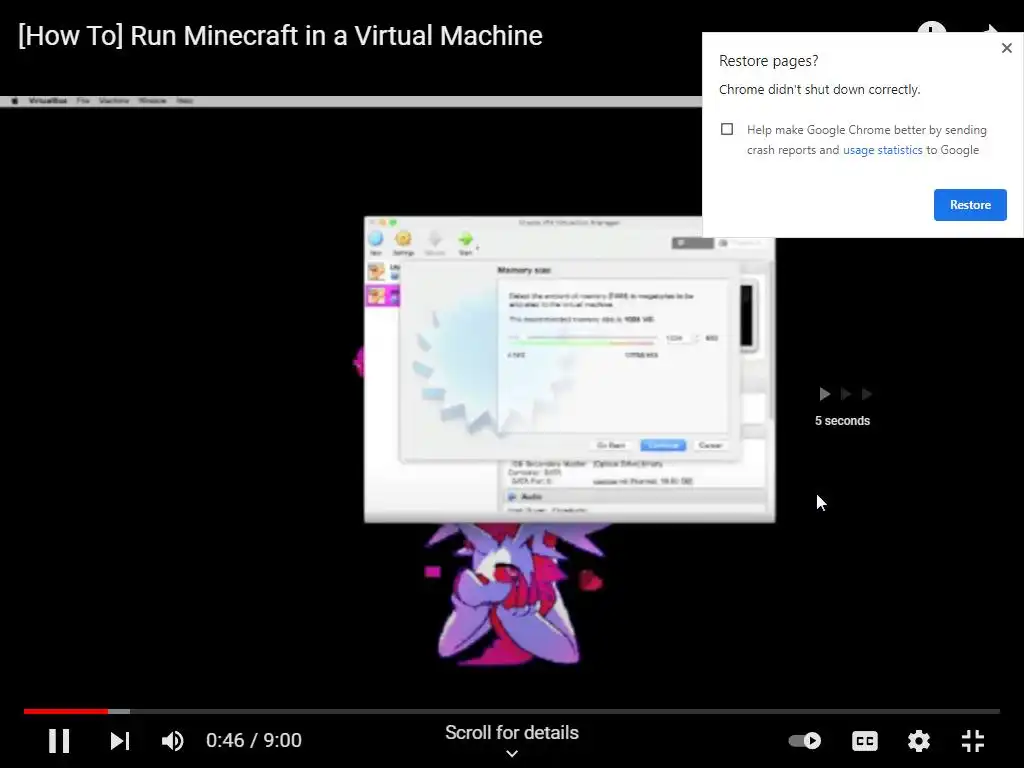Click the 0:46 / 9:00 time display
1024x768 pixels.
click(253, 741)
